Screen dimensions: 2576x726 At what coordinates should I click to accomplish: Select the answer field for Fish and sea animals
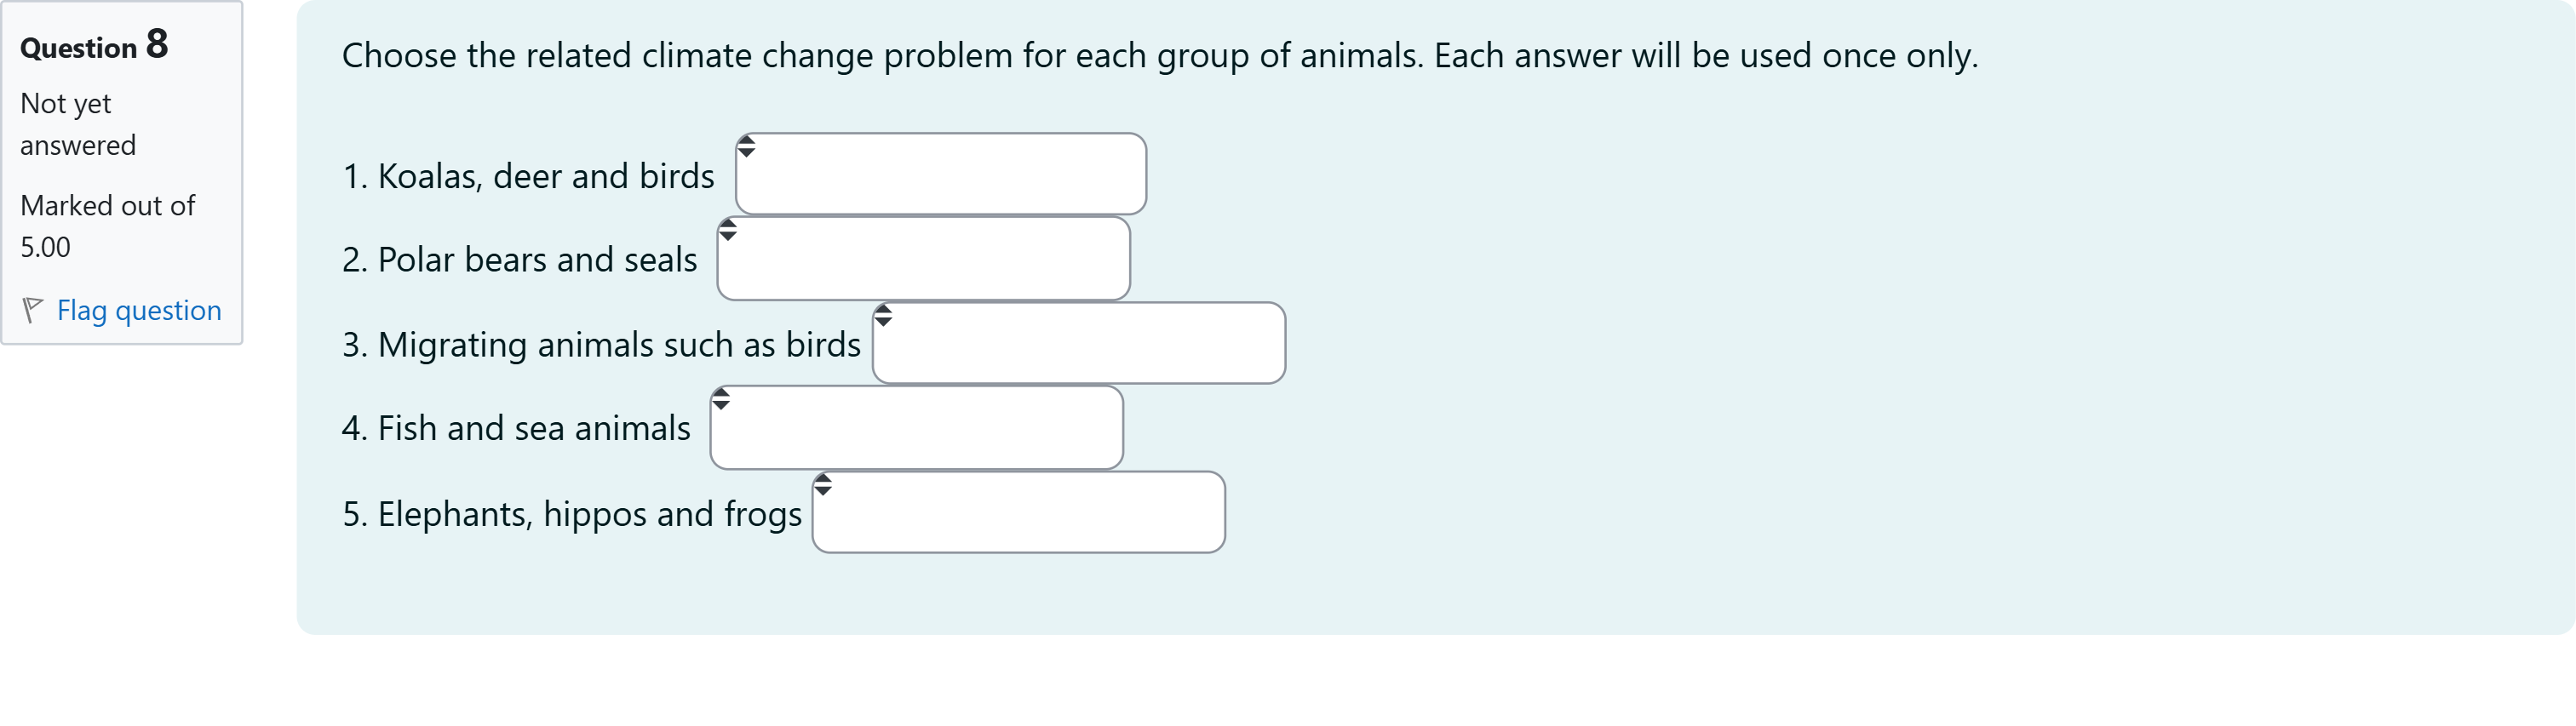point(915,427)
